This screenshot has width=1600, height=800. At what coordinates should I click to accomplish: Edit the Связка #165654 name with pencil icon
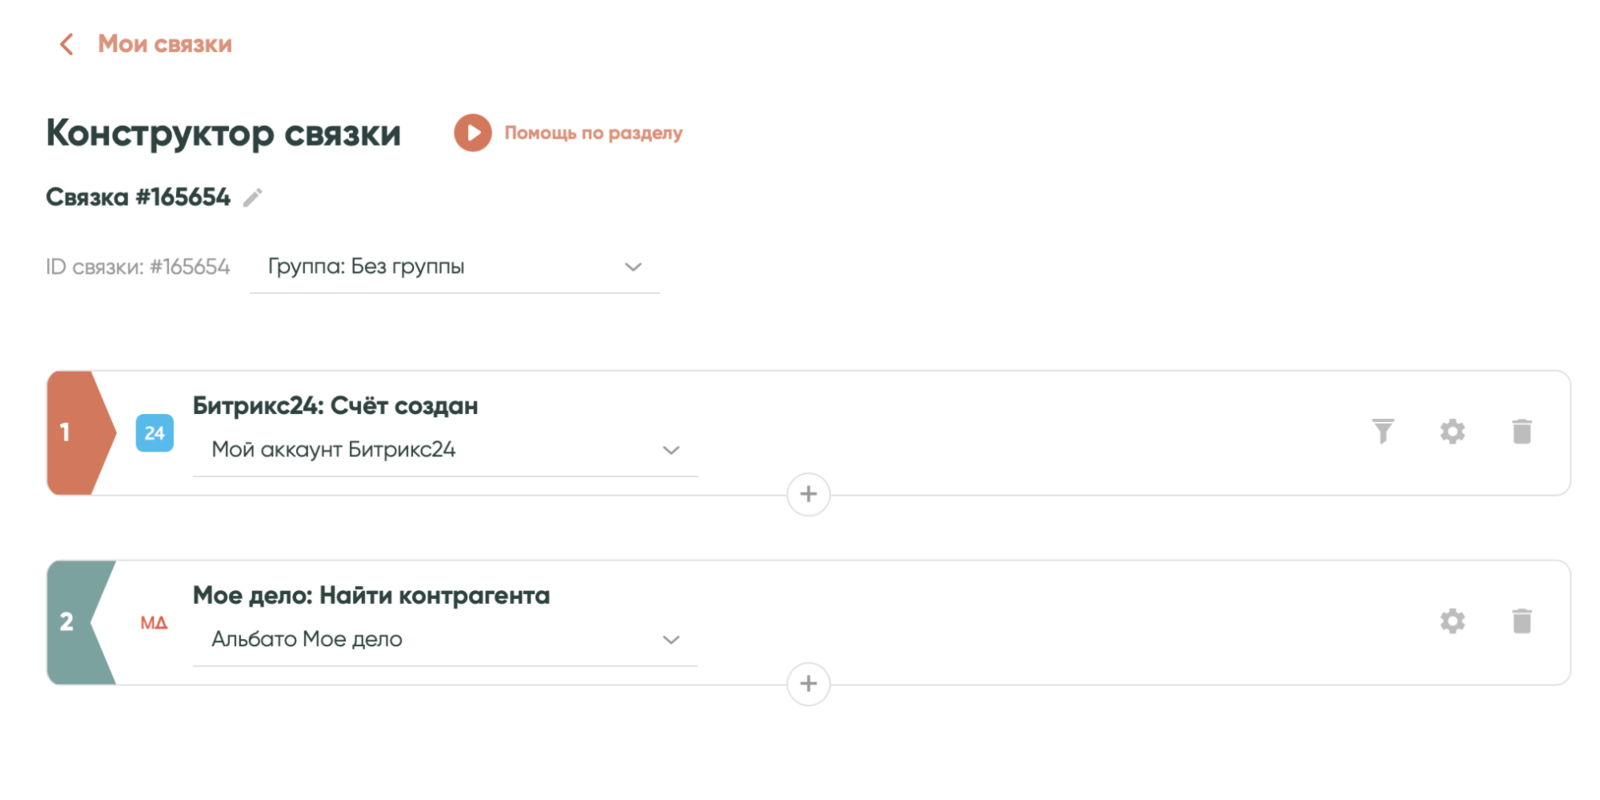(253, 198)
